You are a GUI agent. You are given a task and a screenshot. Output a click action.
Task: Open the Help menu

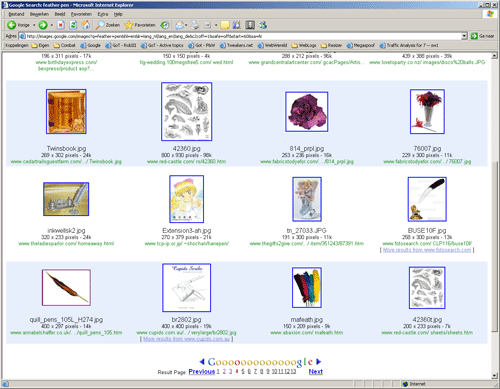(x=118, y=14)
